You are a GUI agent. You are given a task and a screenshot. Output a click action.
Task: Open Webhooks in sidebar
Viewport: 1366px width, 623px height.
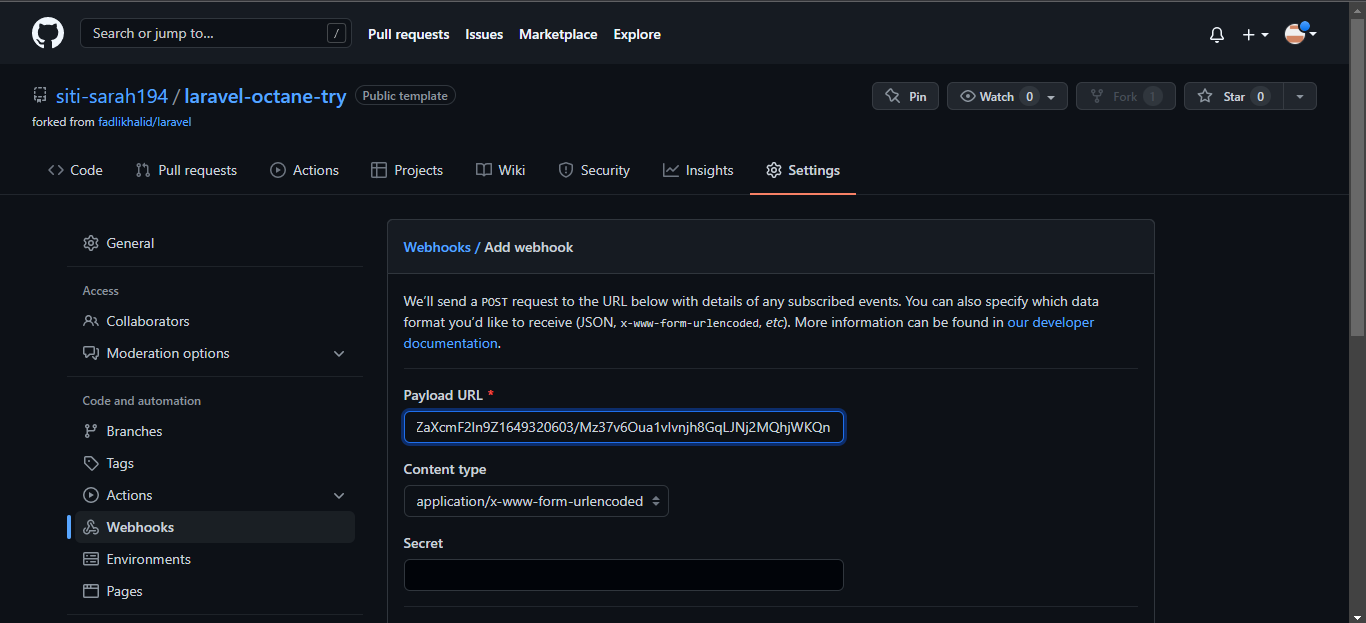[x=215, y=527]
